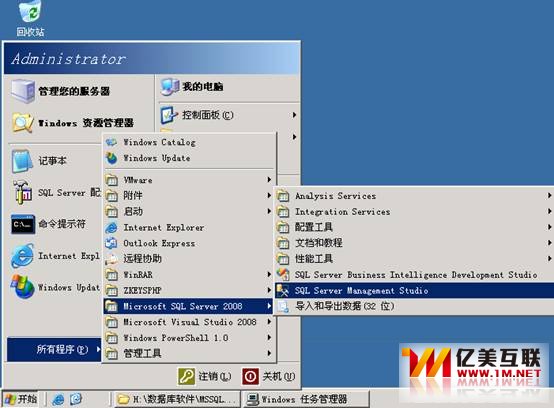Select 性能工具 performance tools entry
Screen dimensions: 554x408
click(x=414, y=259)
